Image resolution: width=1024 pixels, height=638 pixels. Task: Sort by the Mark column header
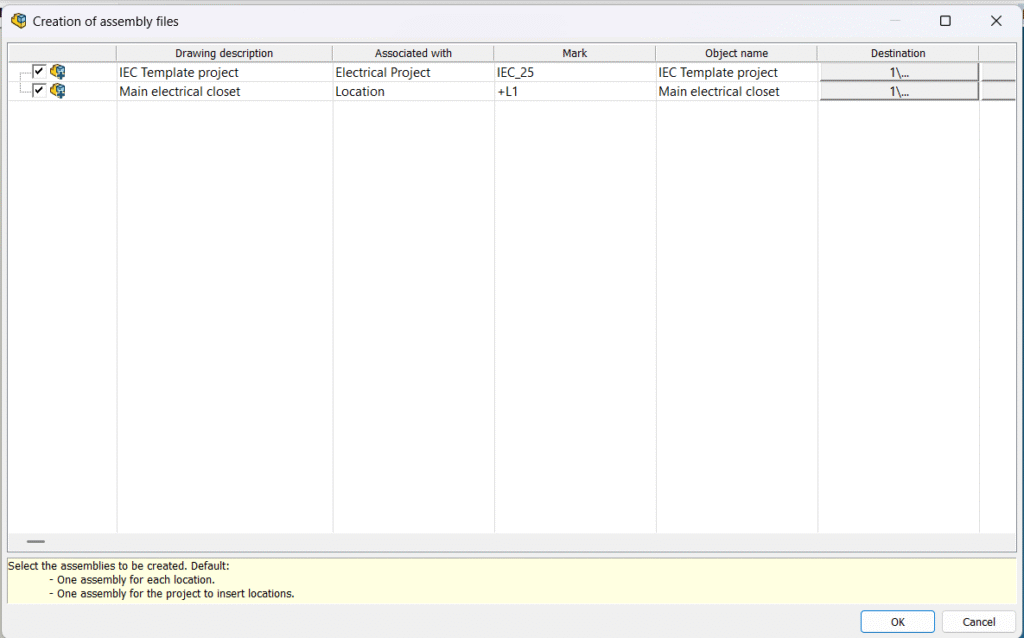[574, 53]
